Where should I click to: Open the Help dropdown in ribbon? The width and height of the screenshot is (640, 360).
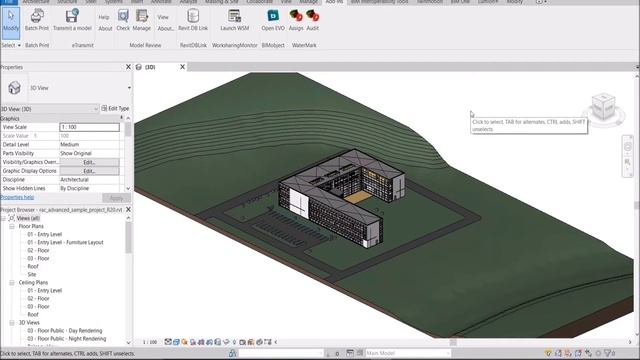pyautogui.click(x=104, y=17)
